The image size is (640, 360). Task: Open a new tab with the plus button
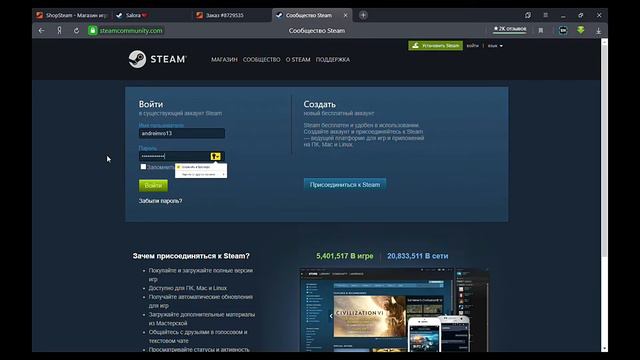pyautogui.click(x=363, y=15)
